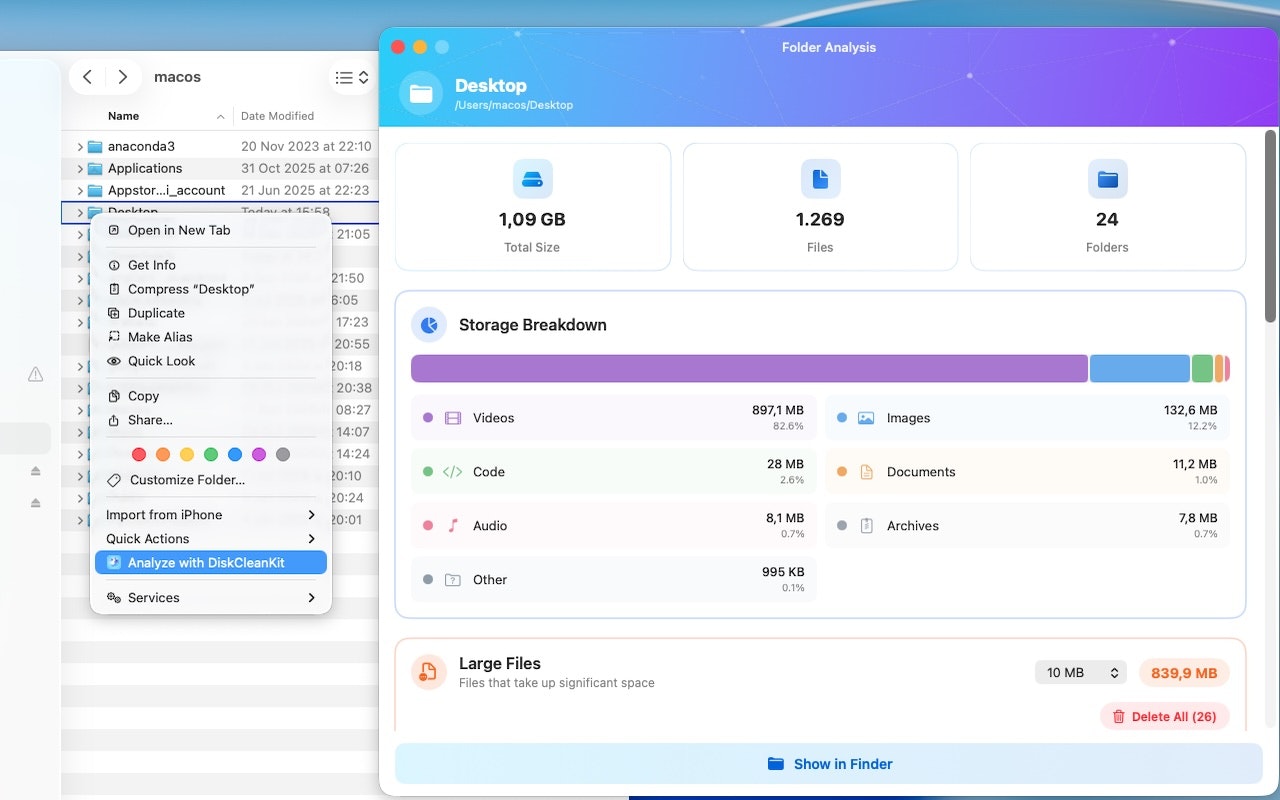
Task: Pick the gray tag color
Action: pos(283,454)
